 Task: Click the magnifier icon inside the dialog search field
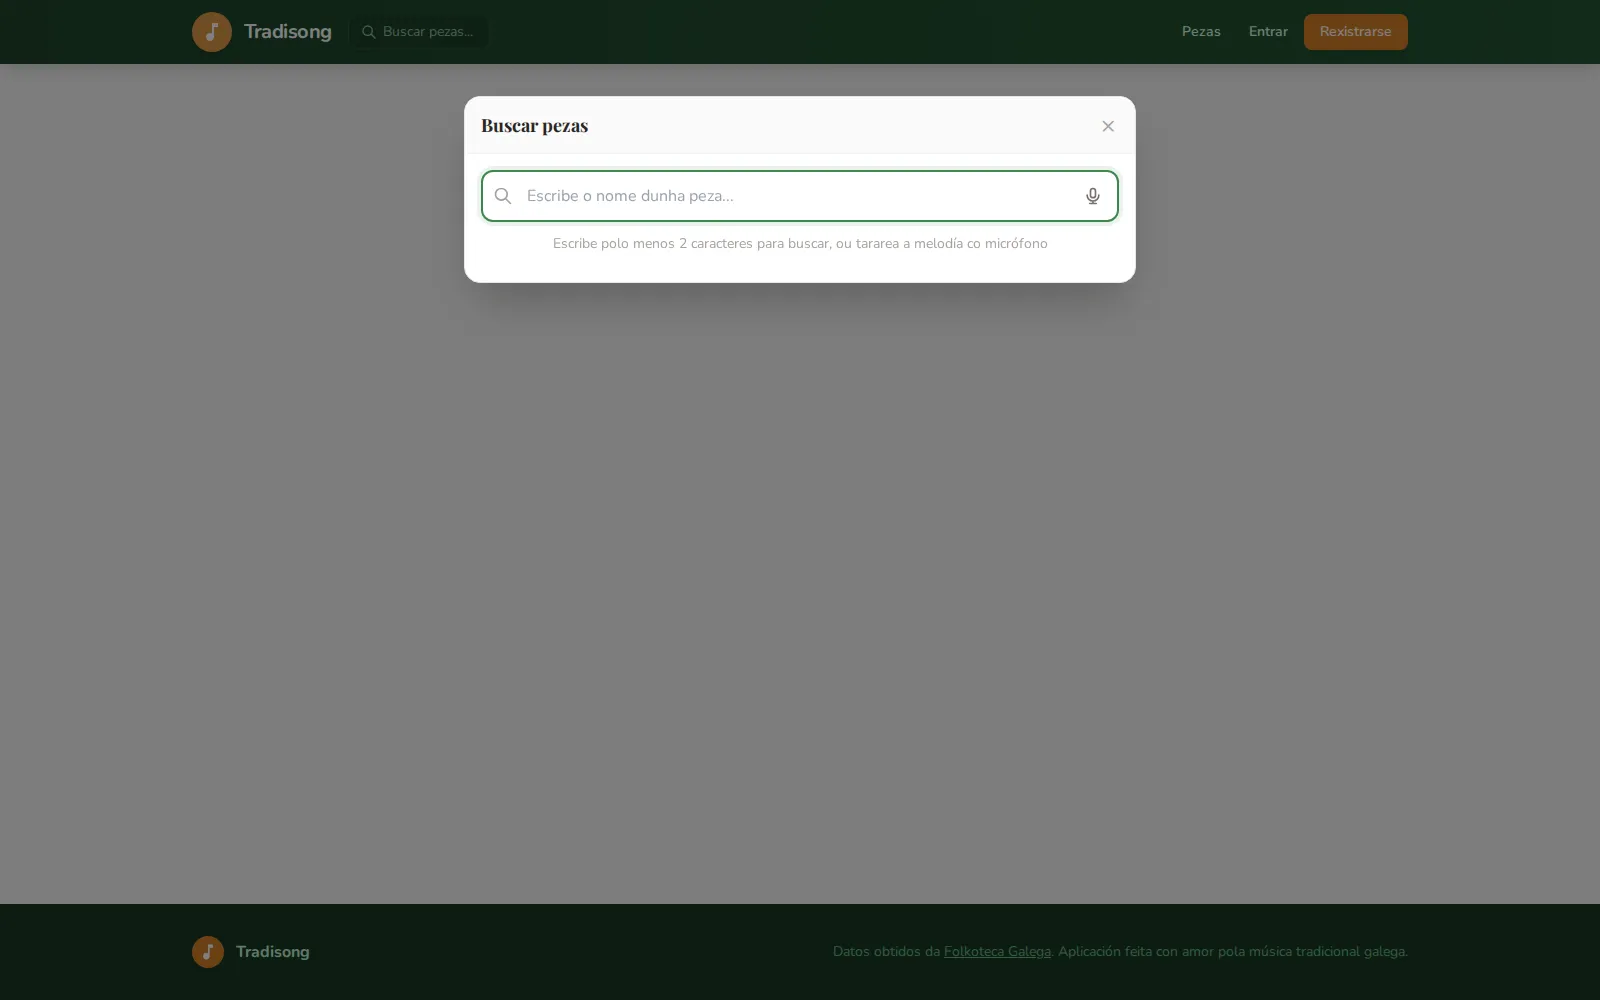(503, 196)
